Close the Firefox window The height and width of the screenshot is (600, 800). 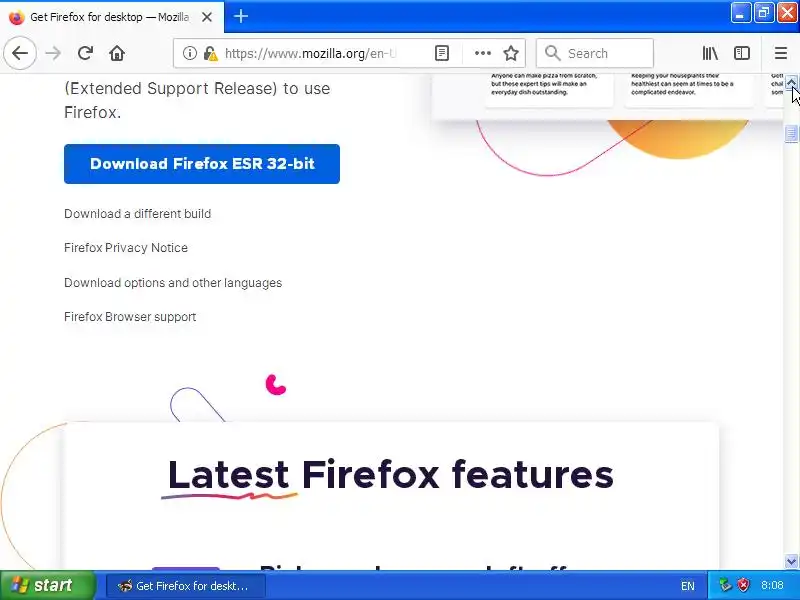(787, 13)
